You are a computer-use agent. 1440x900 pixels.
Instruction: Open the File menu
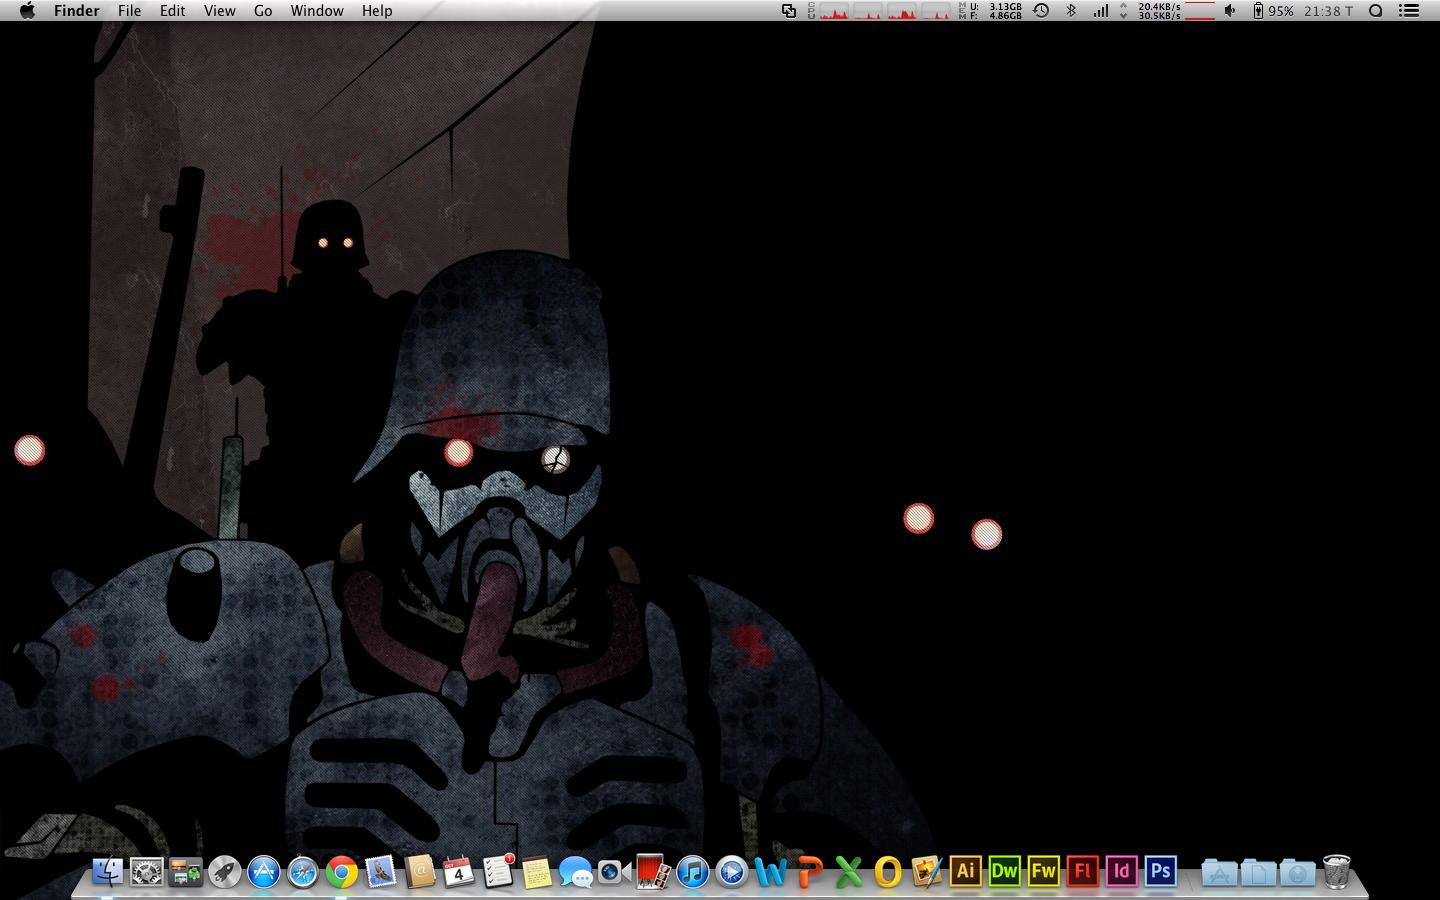click(129, 11)
